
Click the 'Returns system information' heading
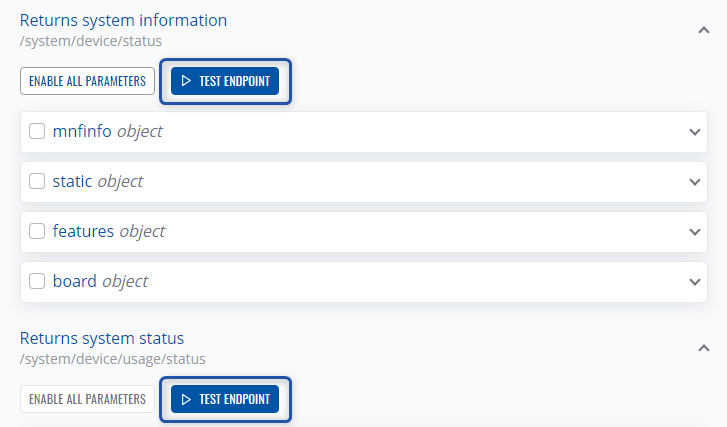click(x=123, y=20)
